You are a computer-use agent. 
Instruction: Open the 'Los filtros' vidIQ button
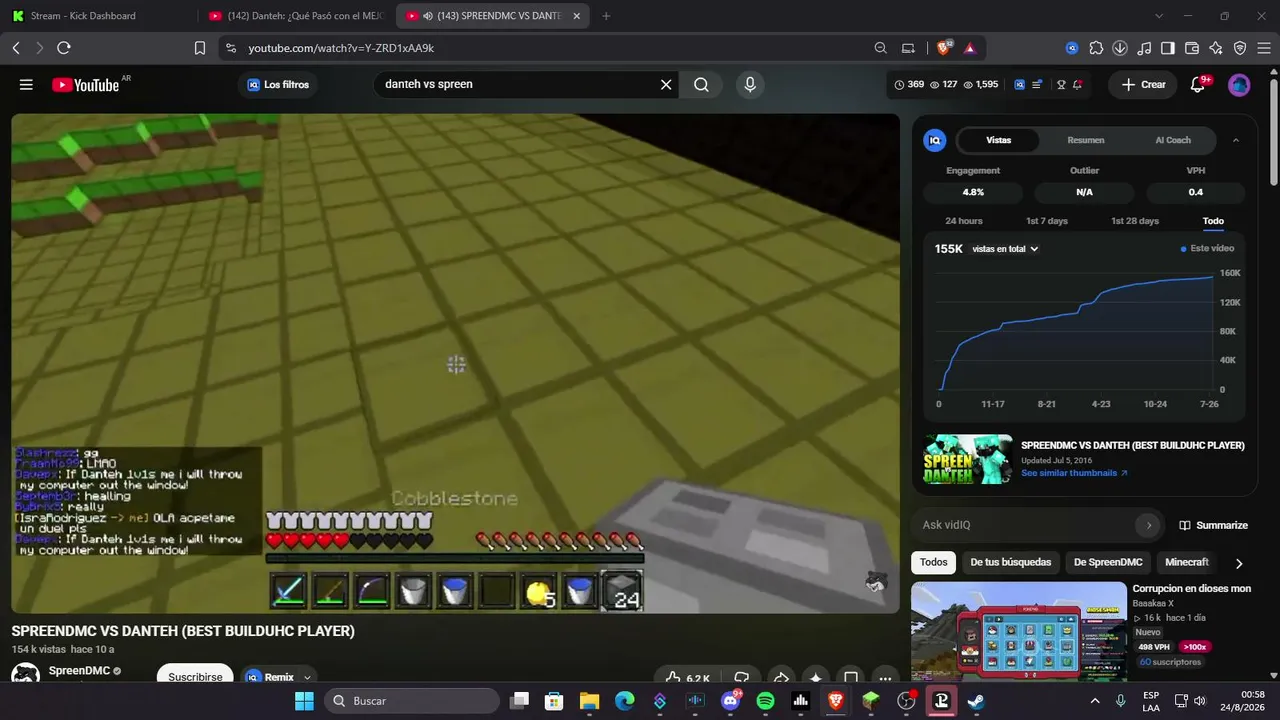pos(278,85)
